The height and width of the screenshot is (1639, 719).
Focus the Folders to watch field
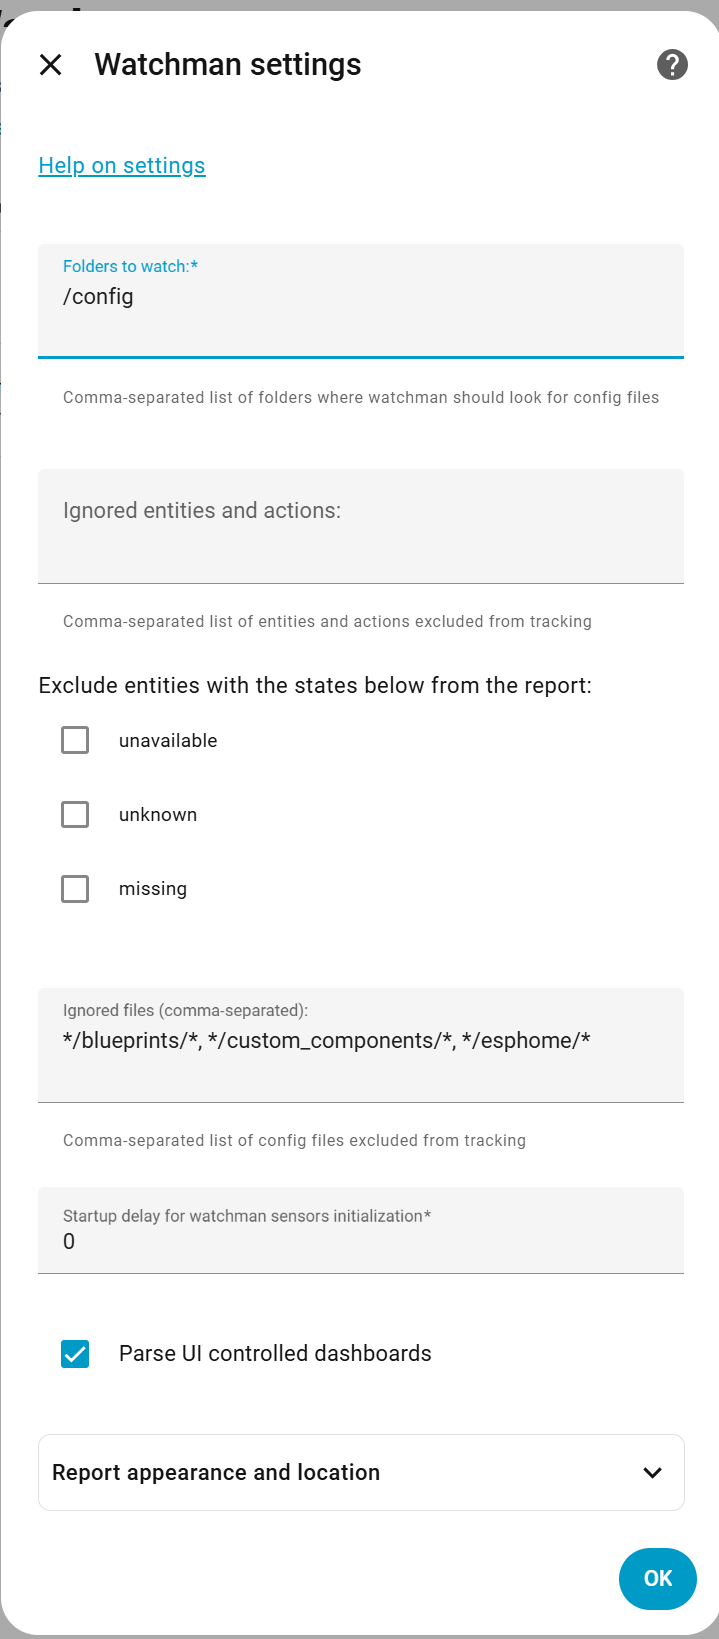click(360, 300)
